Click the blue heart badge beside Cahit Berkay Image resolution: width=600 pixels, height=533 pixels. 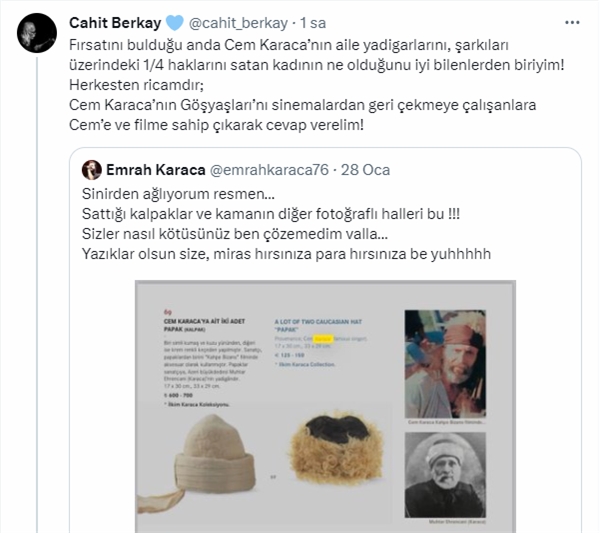pyautogui.click(x=175, y=23)
